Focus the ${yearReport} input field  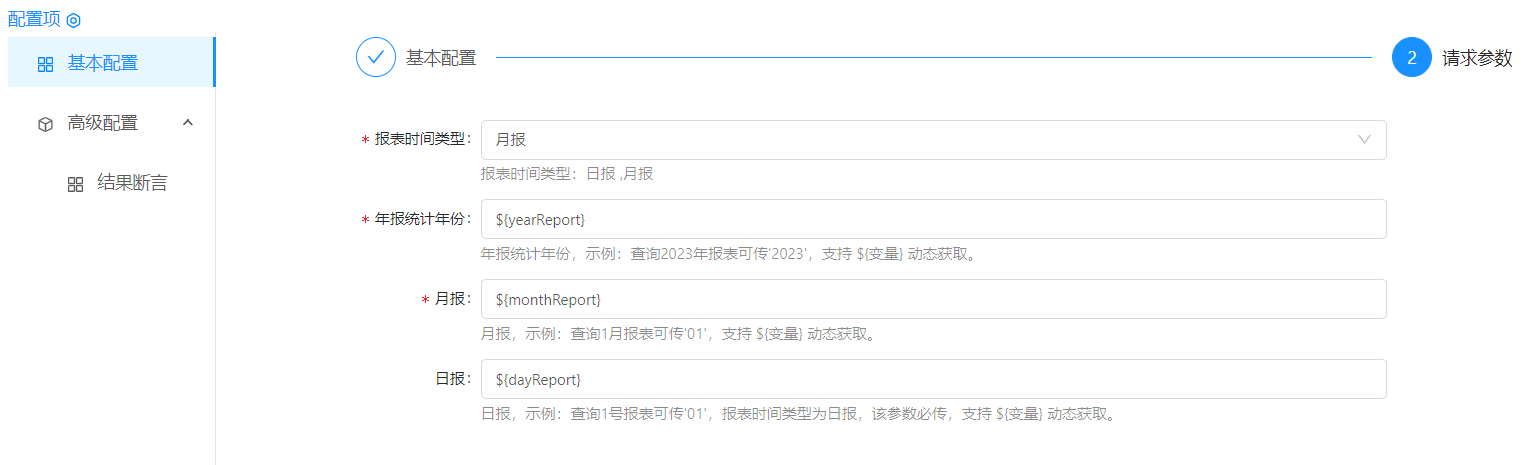click(x=933, y=219)
